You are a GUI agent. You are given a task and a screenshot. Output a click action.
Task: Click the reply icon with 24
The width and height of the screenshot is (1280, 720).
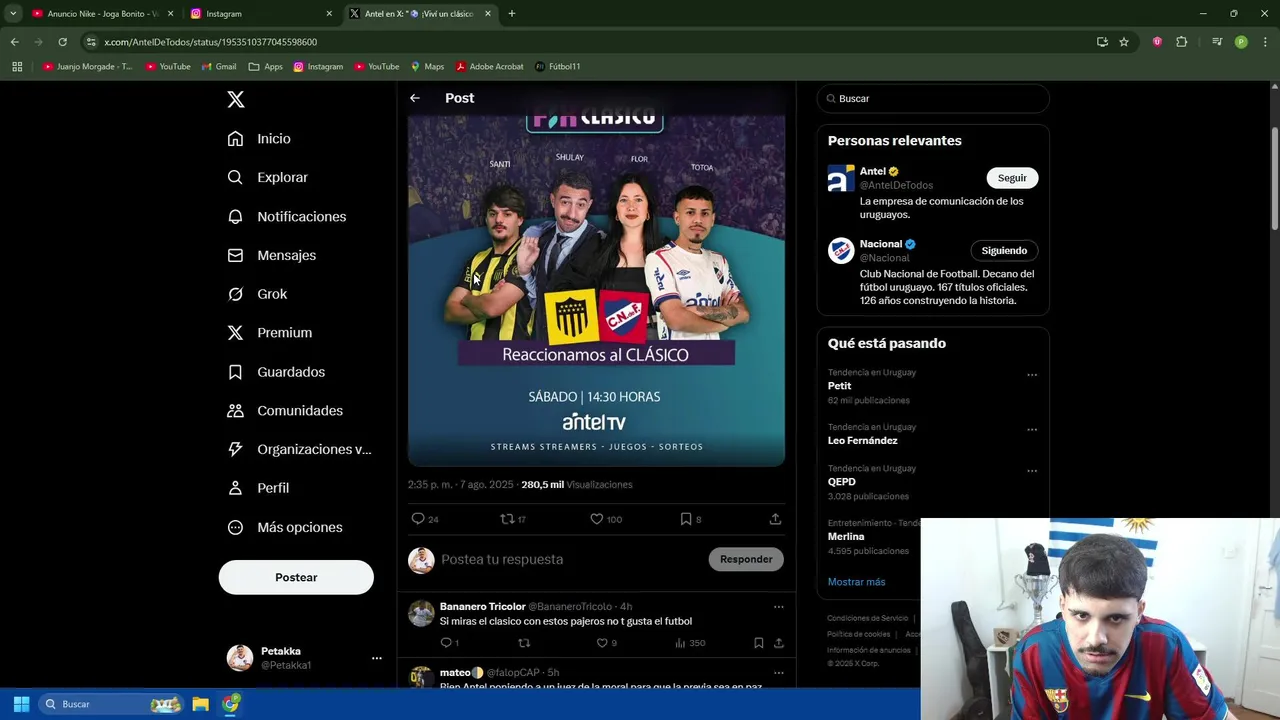point(418,519)
